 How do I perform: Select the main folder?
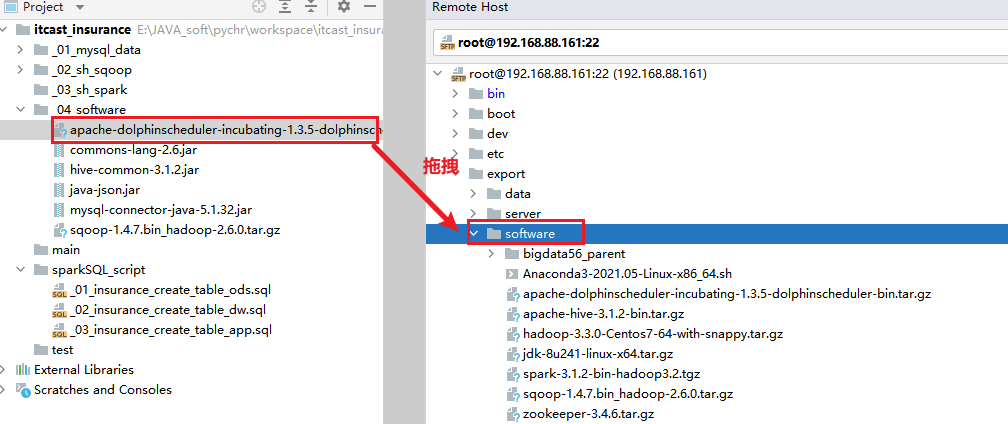coord(66,249)
